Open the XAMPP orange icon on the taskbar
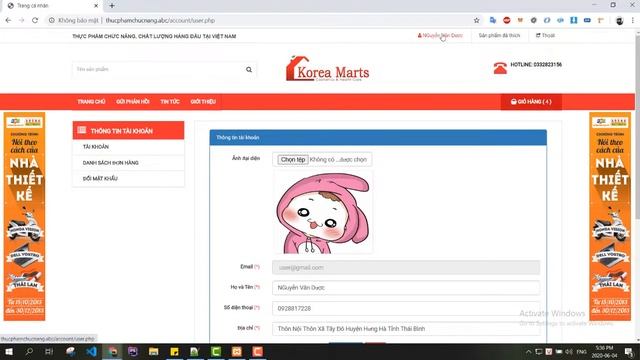This screenshot has height=360, width=640. [x=237, y=352]
